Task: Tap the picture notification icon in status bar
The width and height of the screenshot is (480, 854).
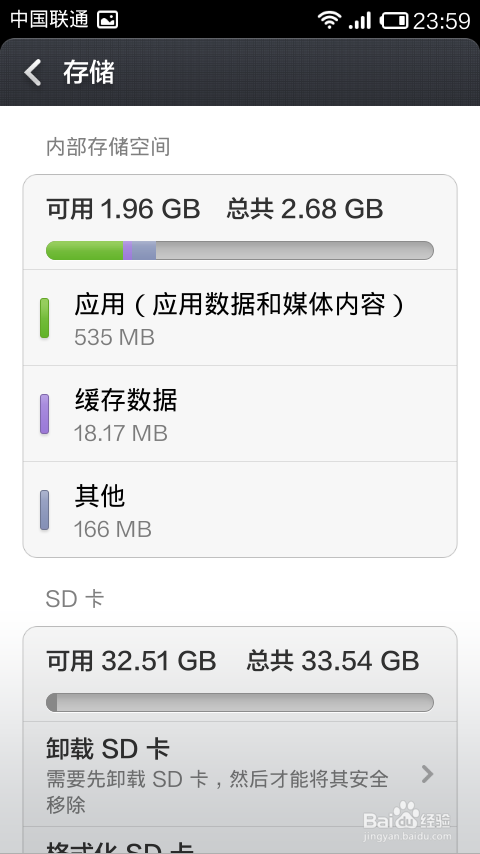Action: click(107, 21)
